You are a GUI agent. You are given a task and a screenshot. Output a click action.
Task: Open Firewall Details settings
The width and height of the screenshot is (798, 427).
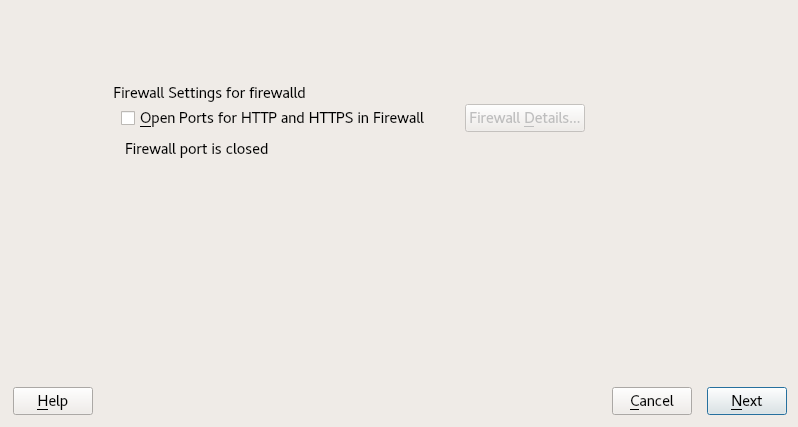pos(524,118)
